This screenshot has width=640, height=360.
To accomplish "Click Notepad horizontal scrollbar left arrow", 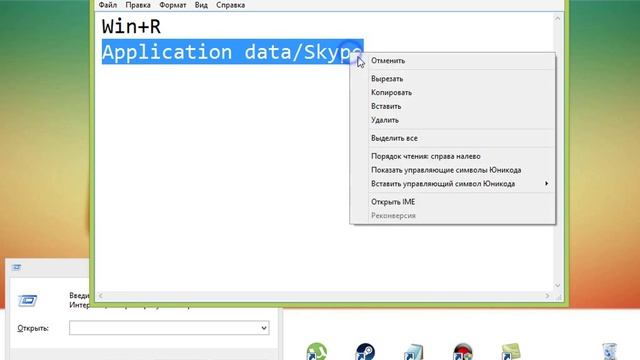I will click(x=100, y=296).
